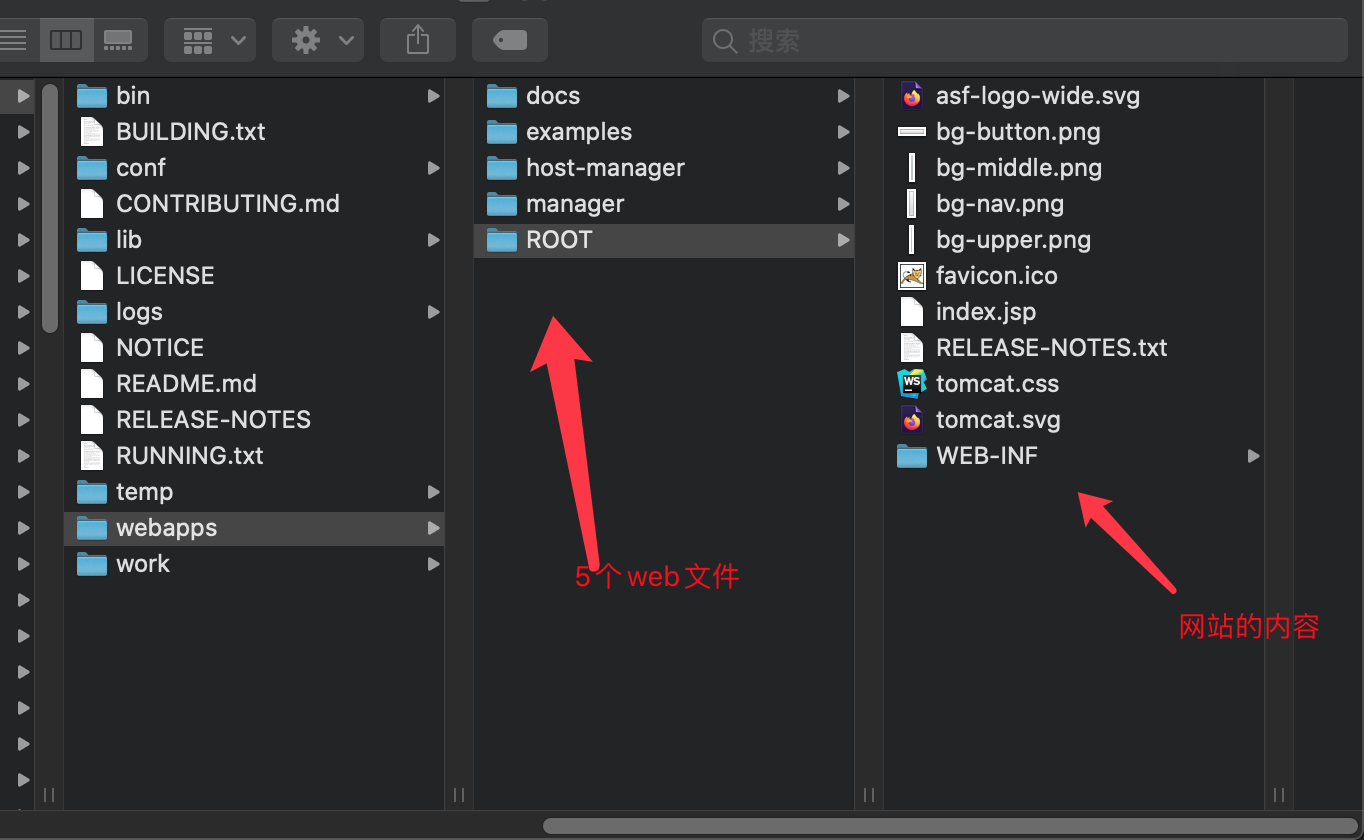Open the group-by arrangement dropdown

[210, 40]
